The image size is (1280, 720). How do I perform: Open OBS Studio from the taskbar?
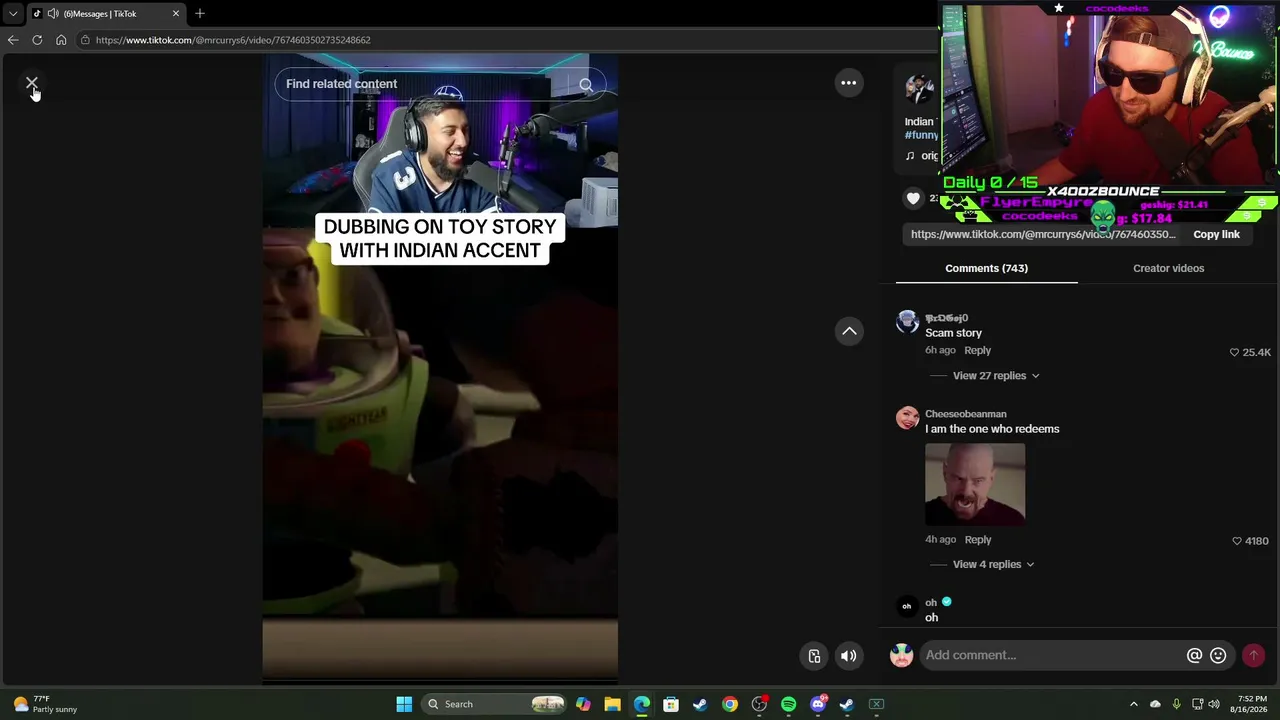(759, 704)
